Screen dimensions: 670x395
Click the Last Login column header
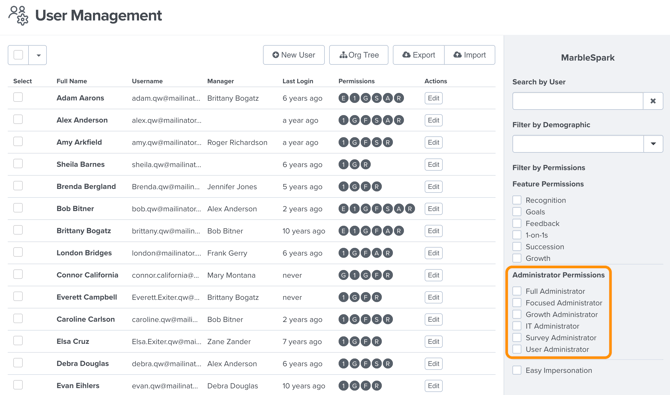pyautogui.click(x=298, y=81)
